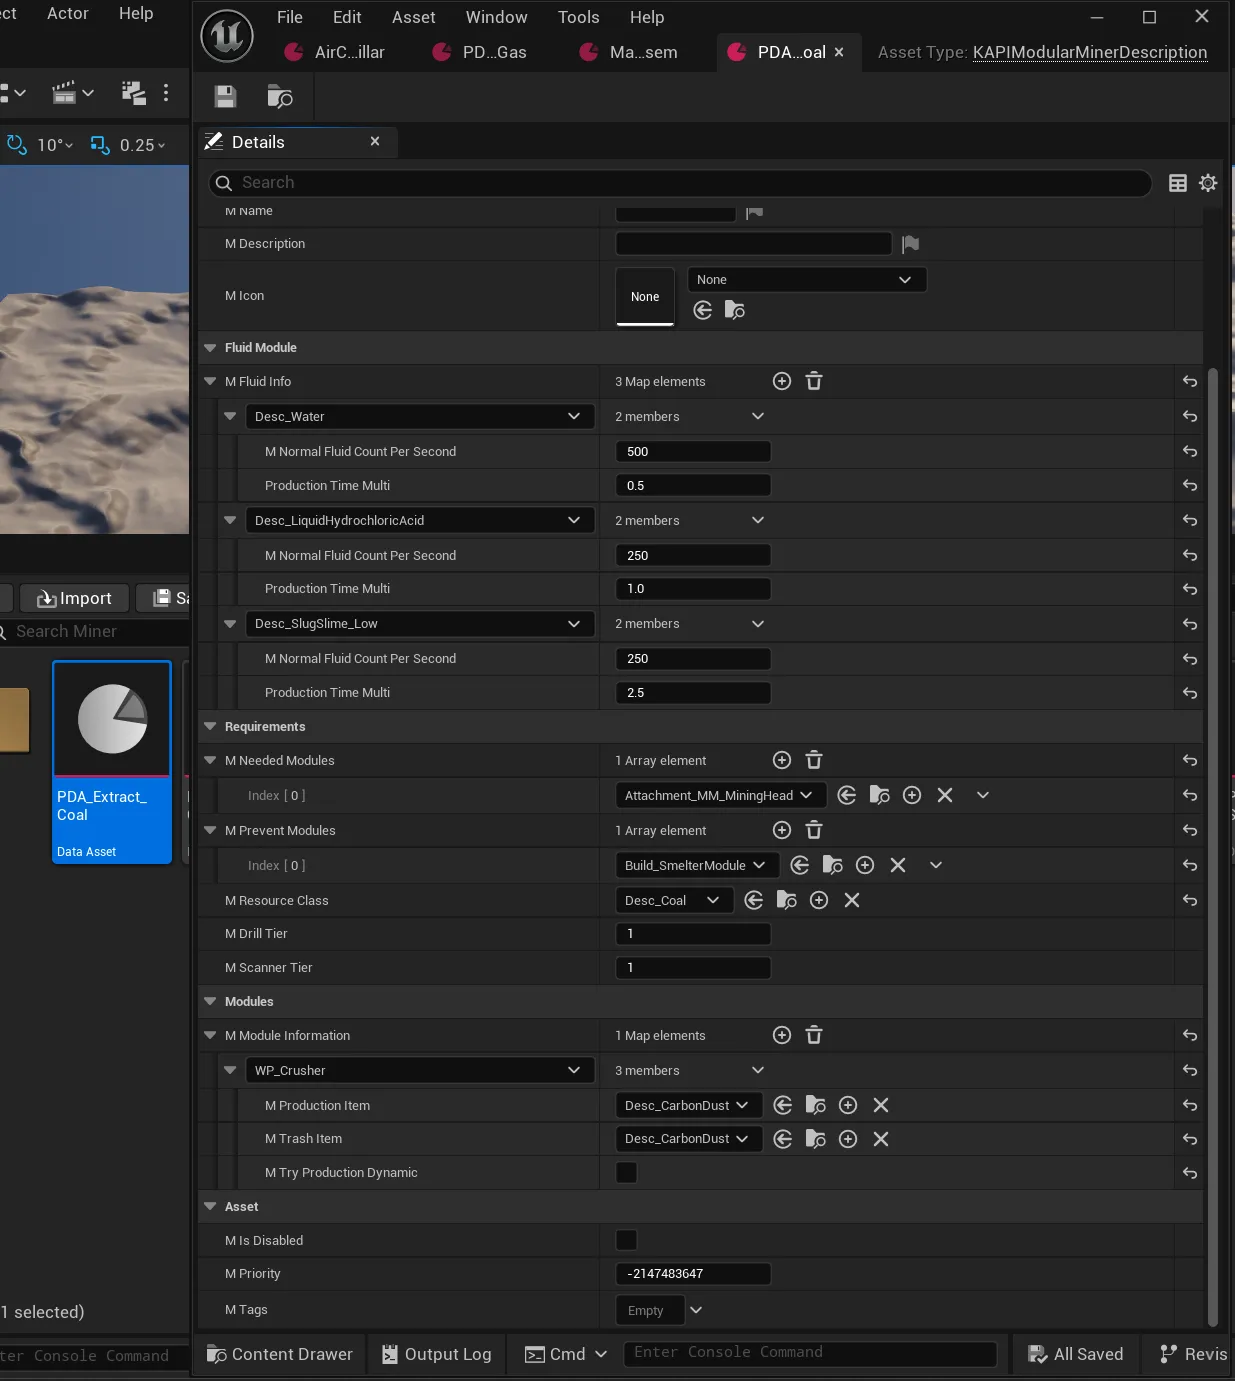Collapse the Requirements section

click(210, 727)
